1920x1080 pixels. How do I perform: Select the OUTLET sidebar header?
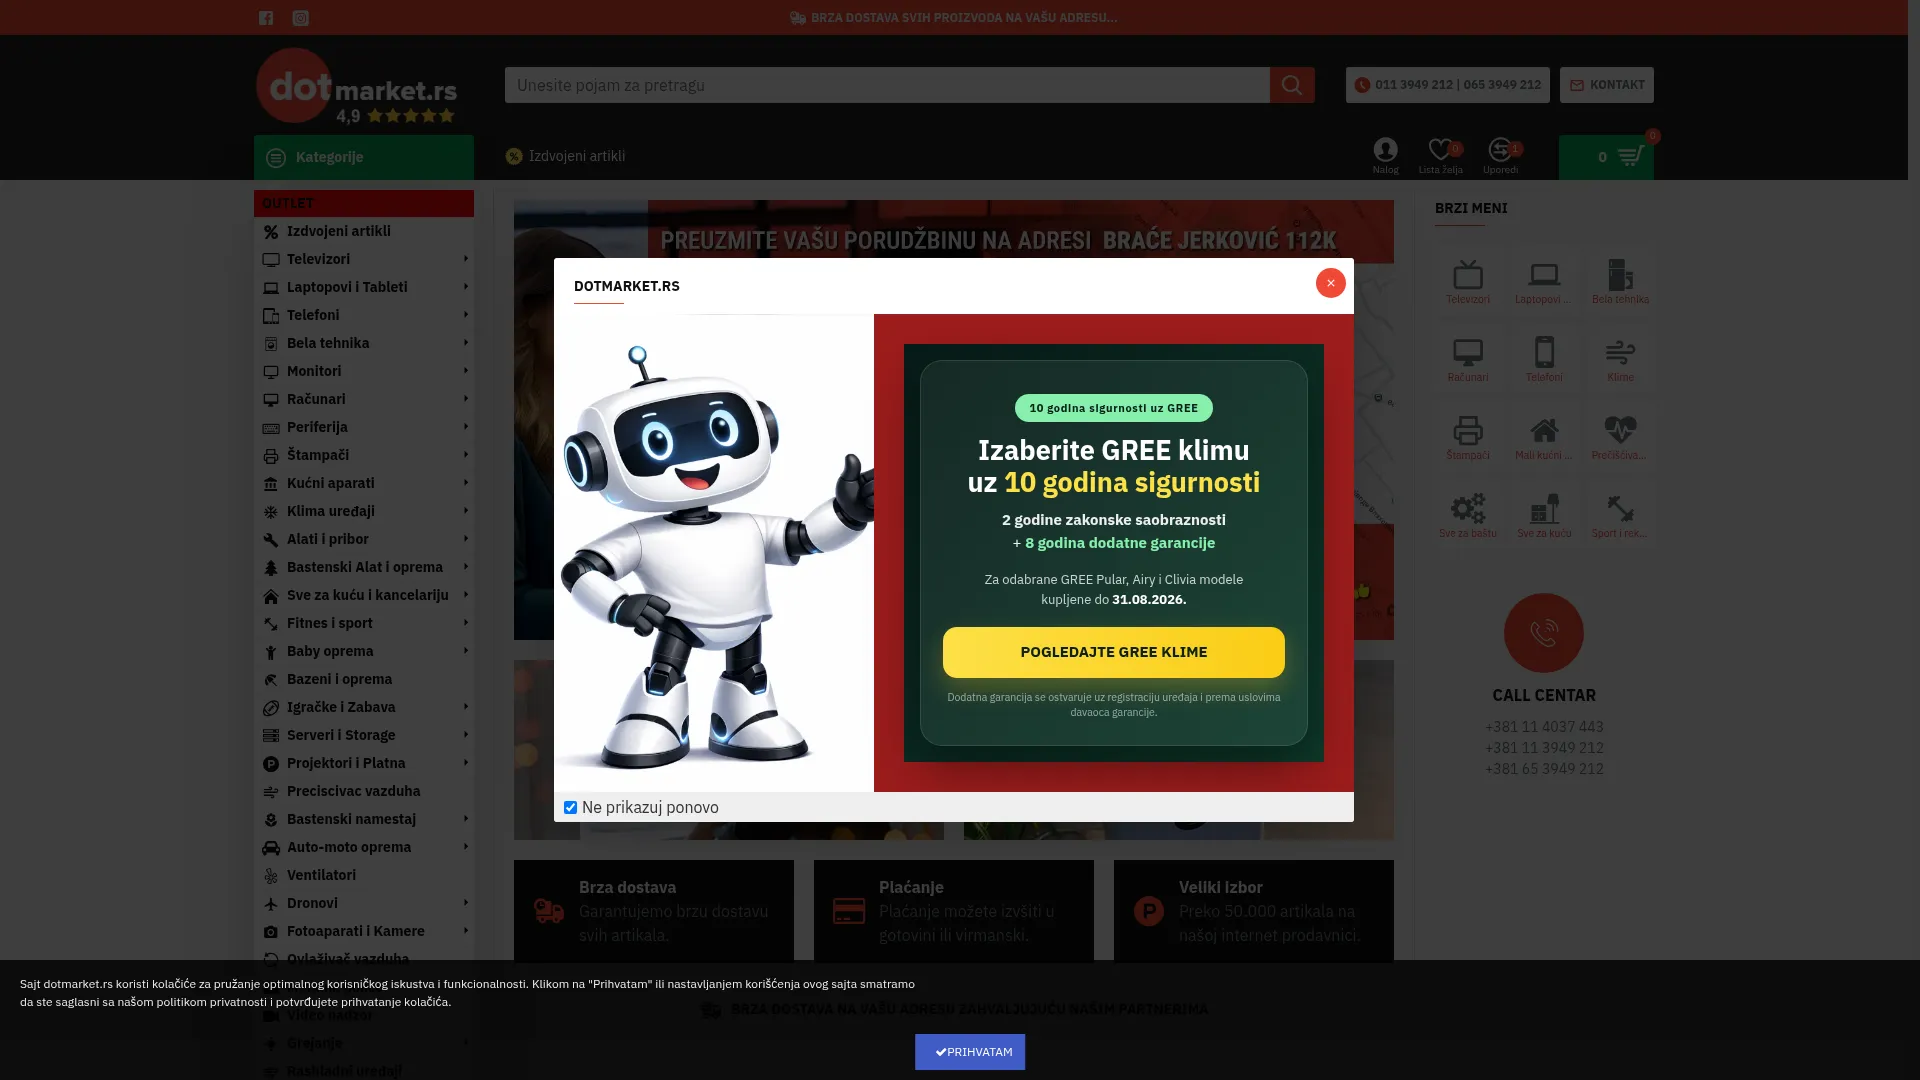364,203
